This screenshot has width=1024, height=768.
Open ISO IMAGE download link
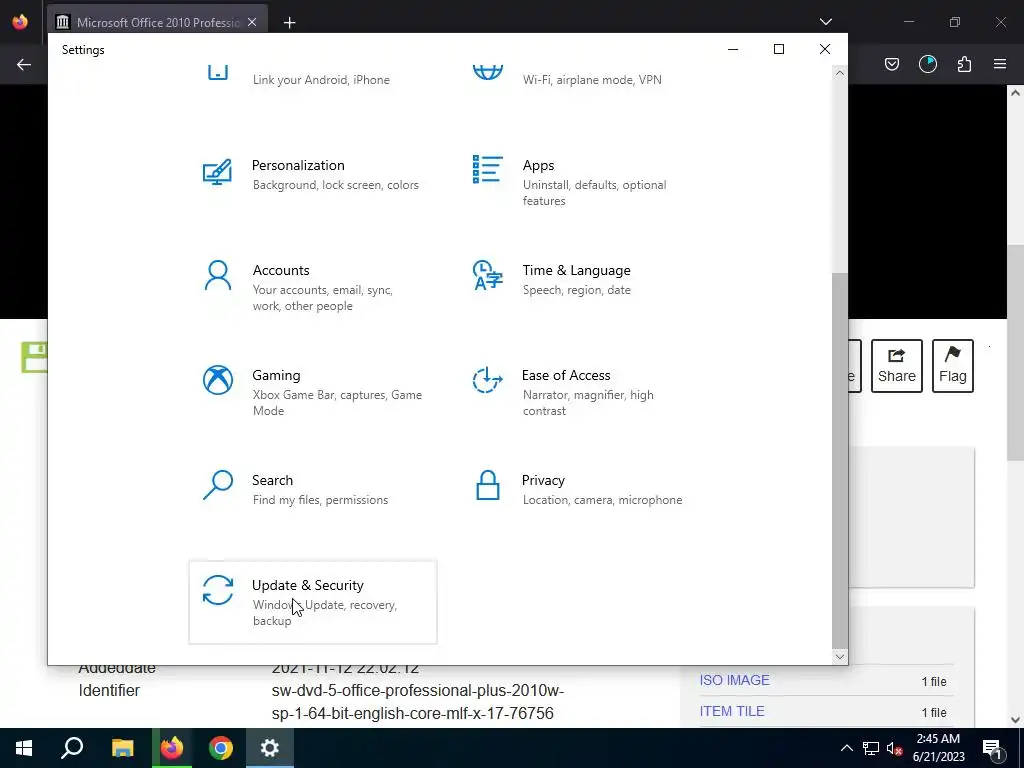click(x=735, y=680)
